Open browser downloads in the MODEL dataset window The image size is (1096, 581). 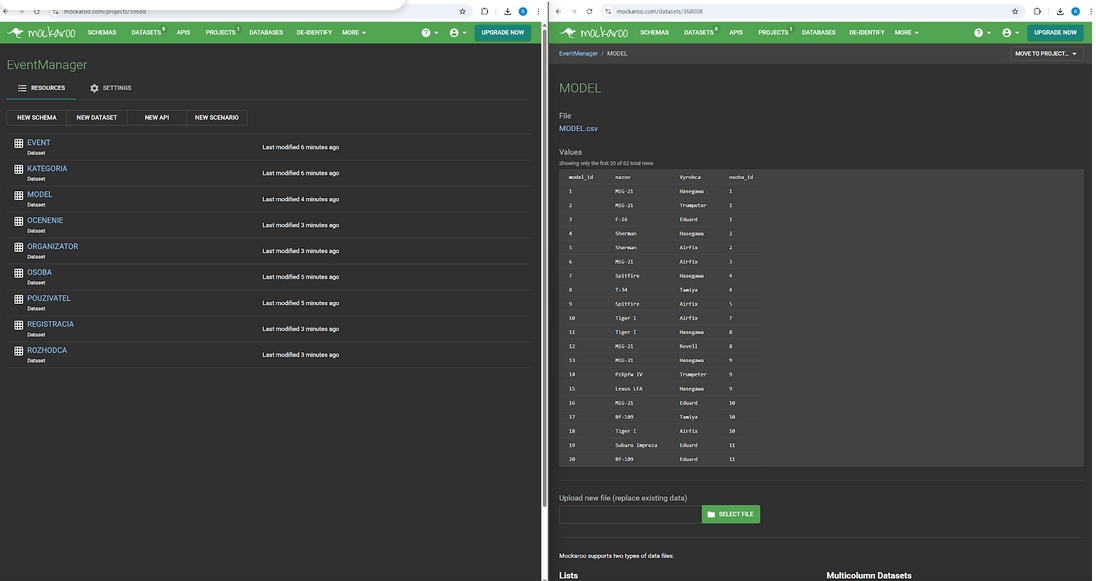[x=1060, y=11]
